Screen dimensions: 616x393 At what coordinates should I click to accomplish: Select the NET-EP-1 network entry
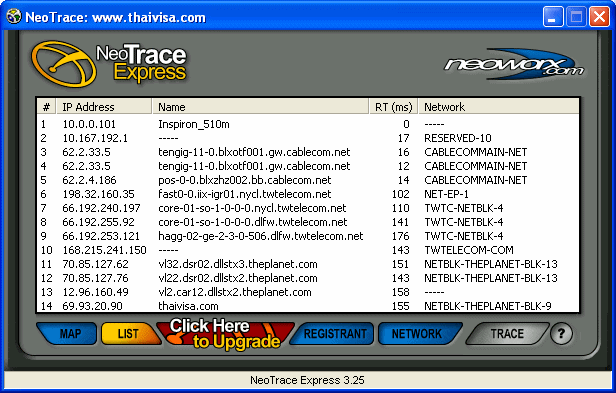[446, 194]
